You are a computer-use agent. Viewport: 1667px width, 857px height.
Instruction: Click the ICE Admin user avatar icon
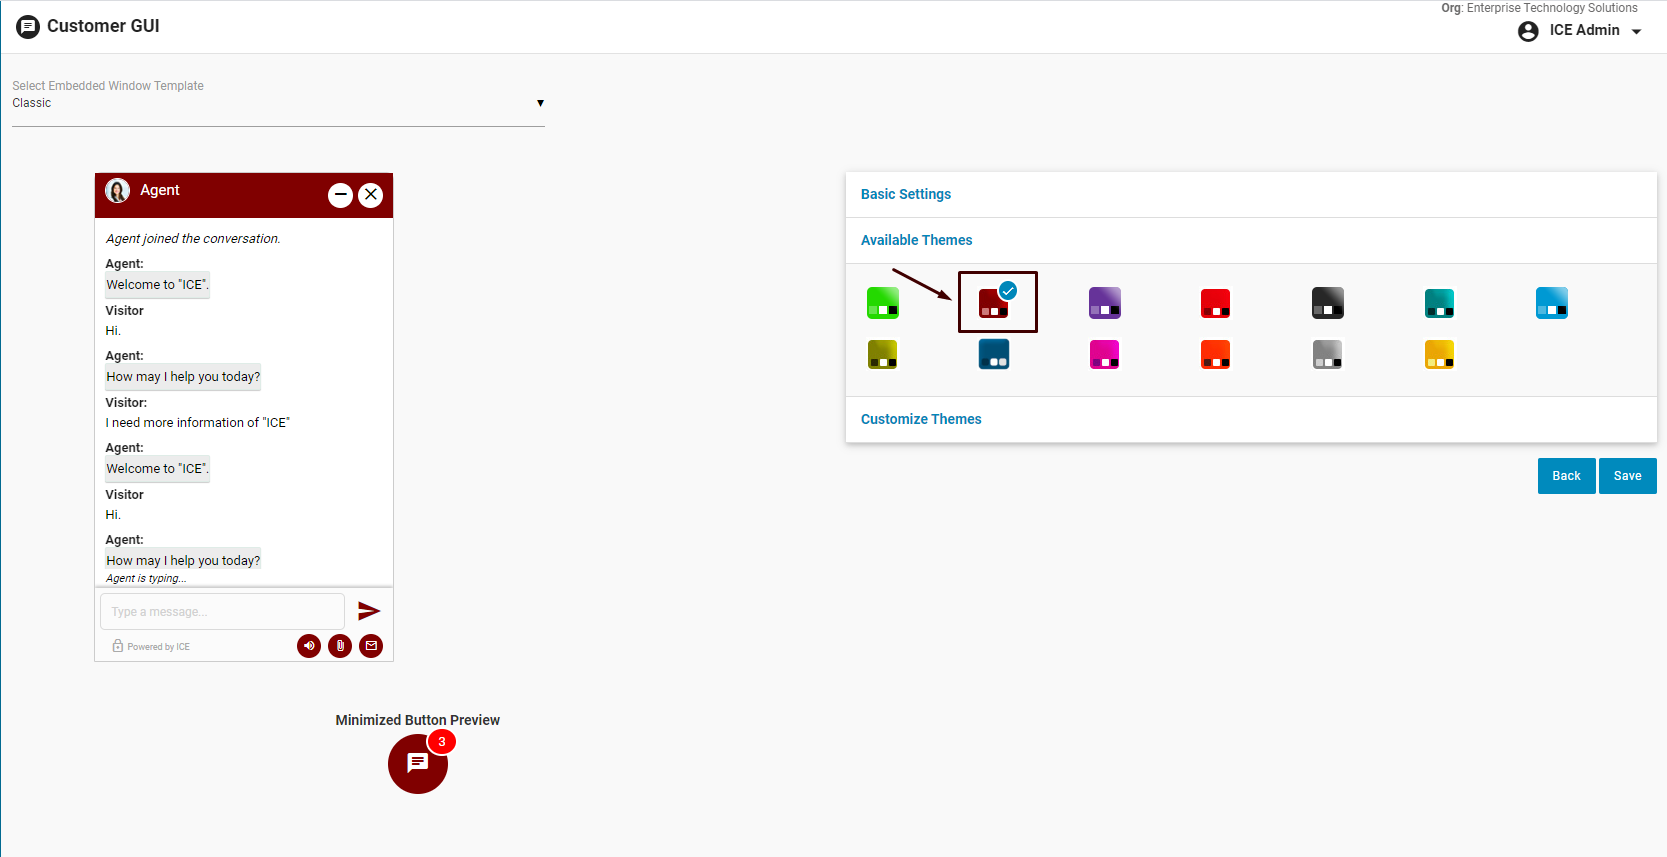pyautogui.click(x=1528, y=31)
